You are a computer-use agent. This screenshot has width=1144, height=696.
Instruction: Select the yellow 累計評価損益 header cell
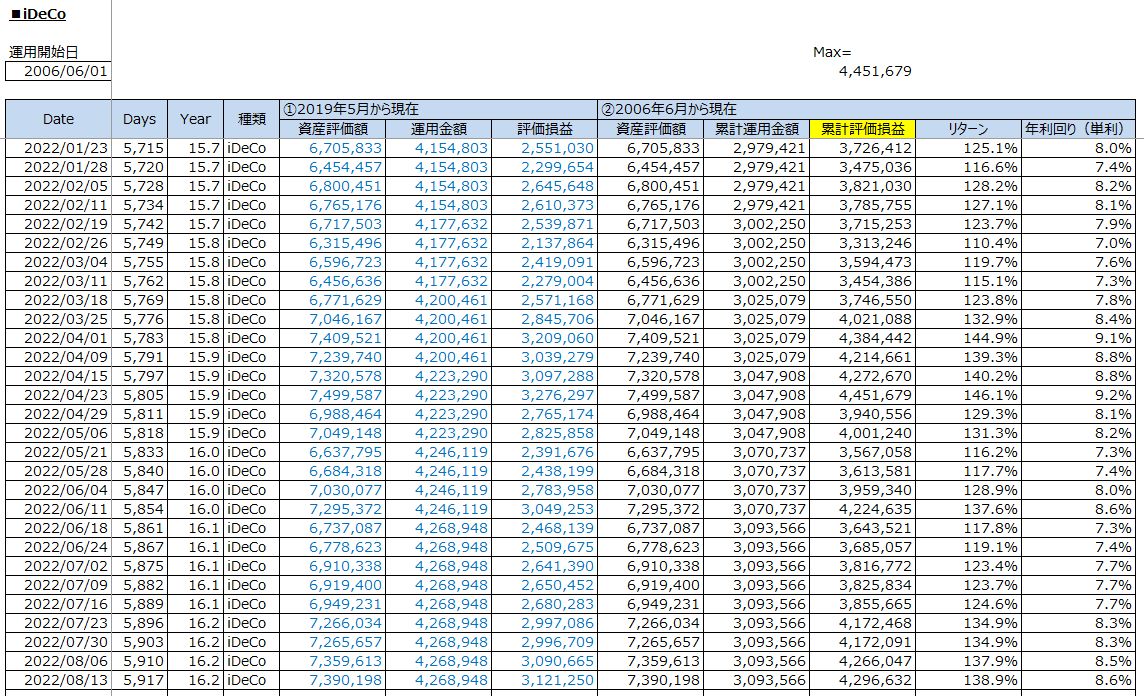pos(862,129)
